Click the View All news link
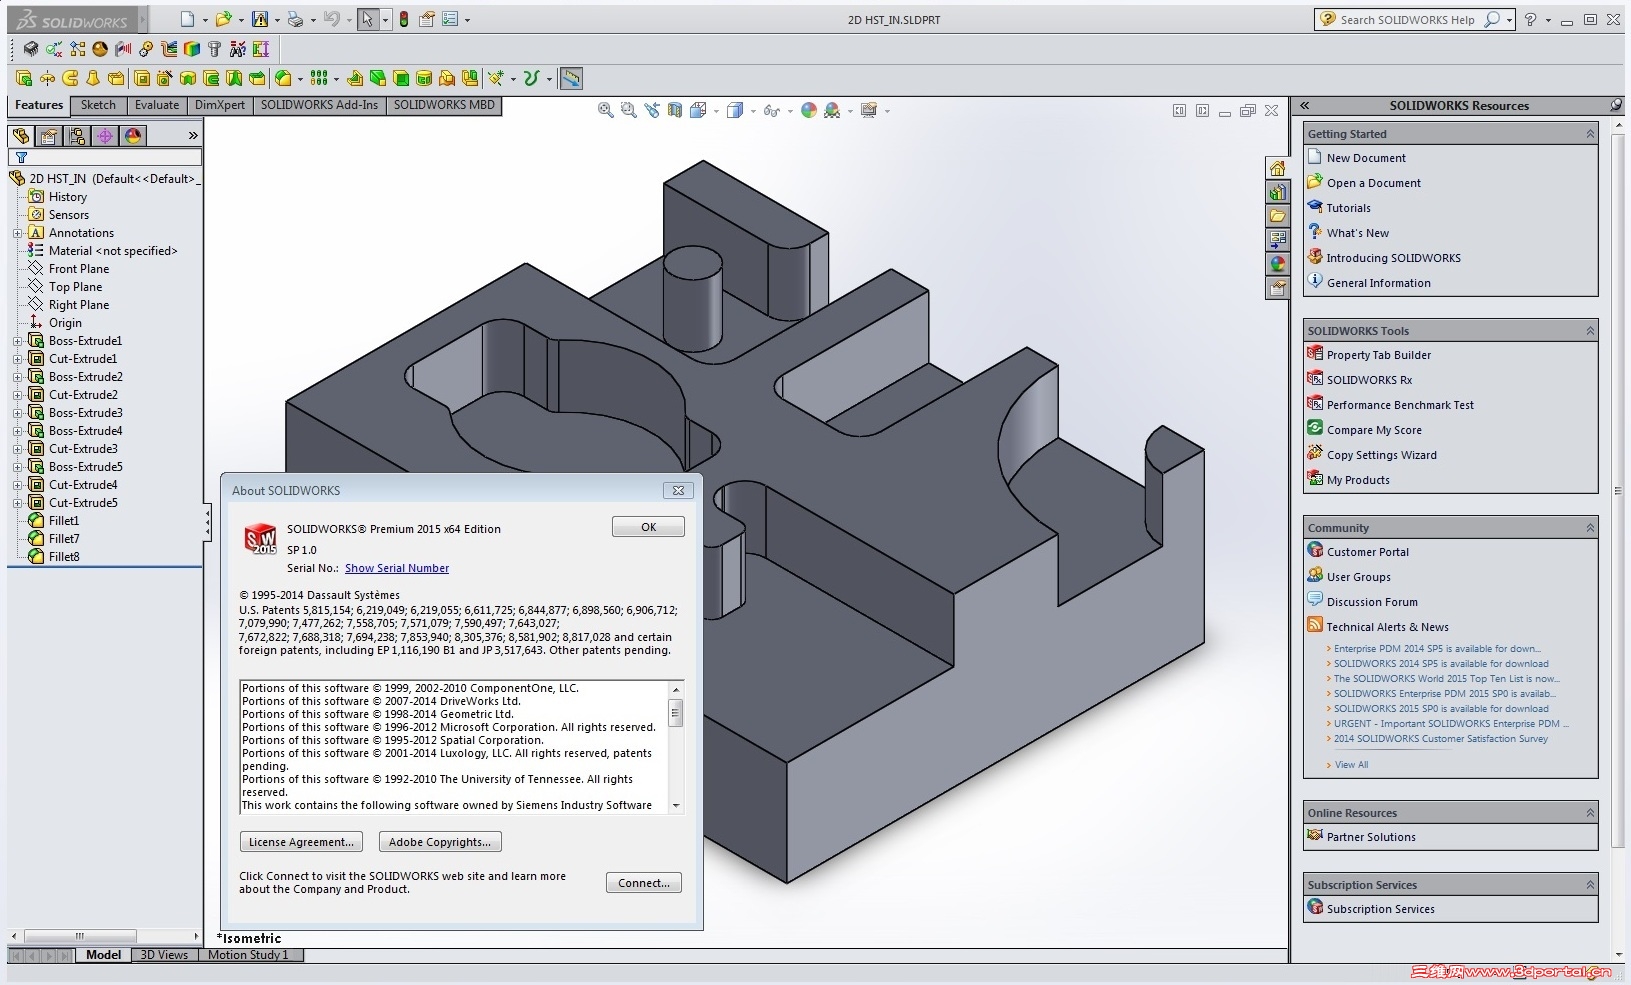 [1351, 765]
